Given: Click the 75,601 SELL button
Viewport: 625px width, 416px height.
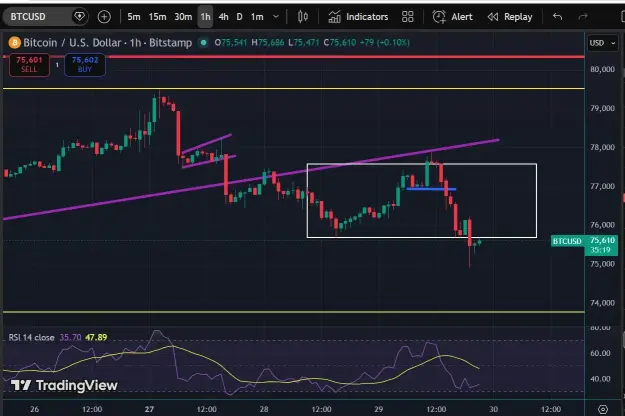Looking at the screenshot, I should pos(29,65).
